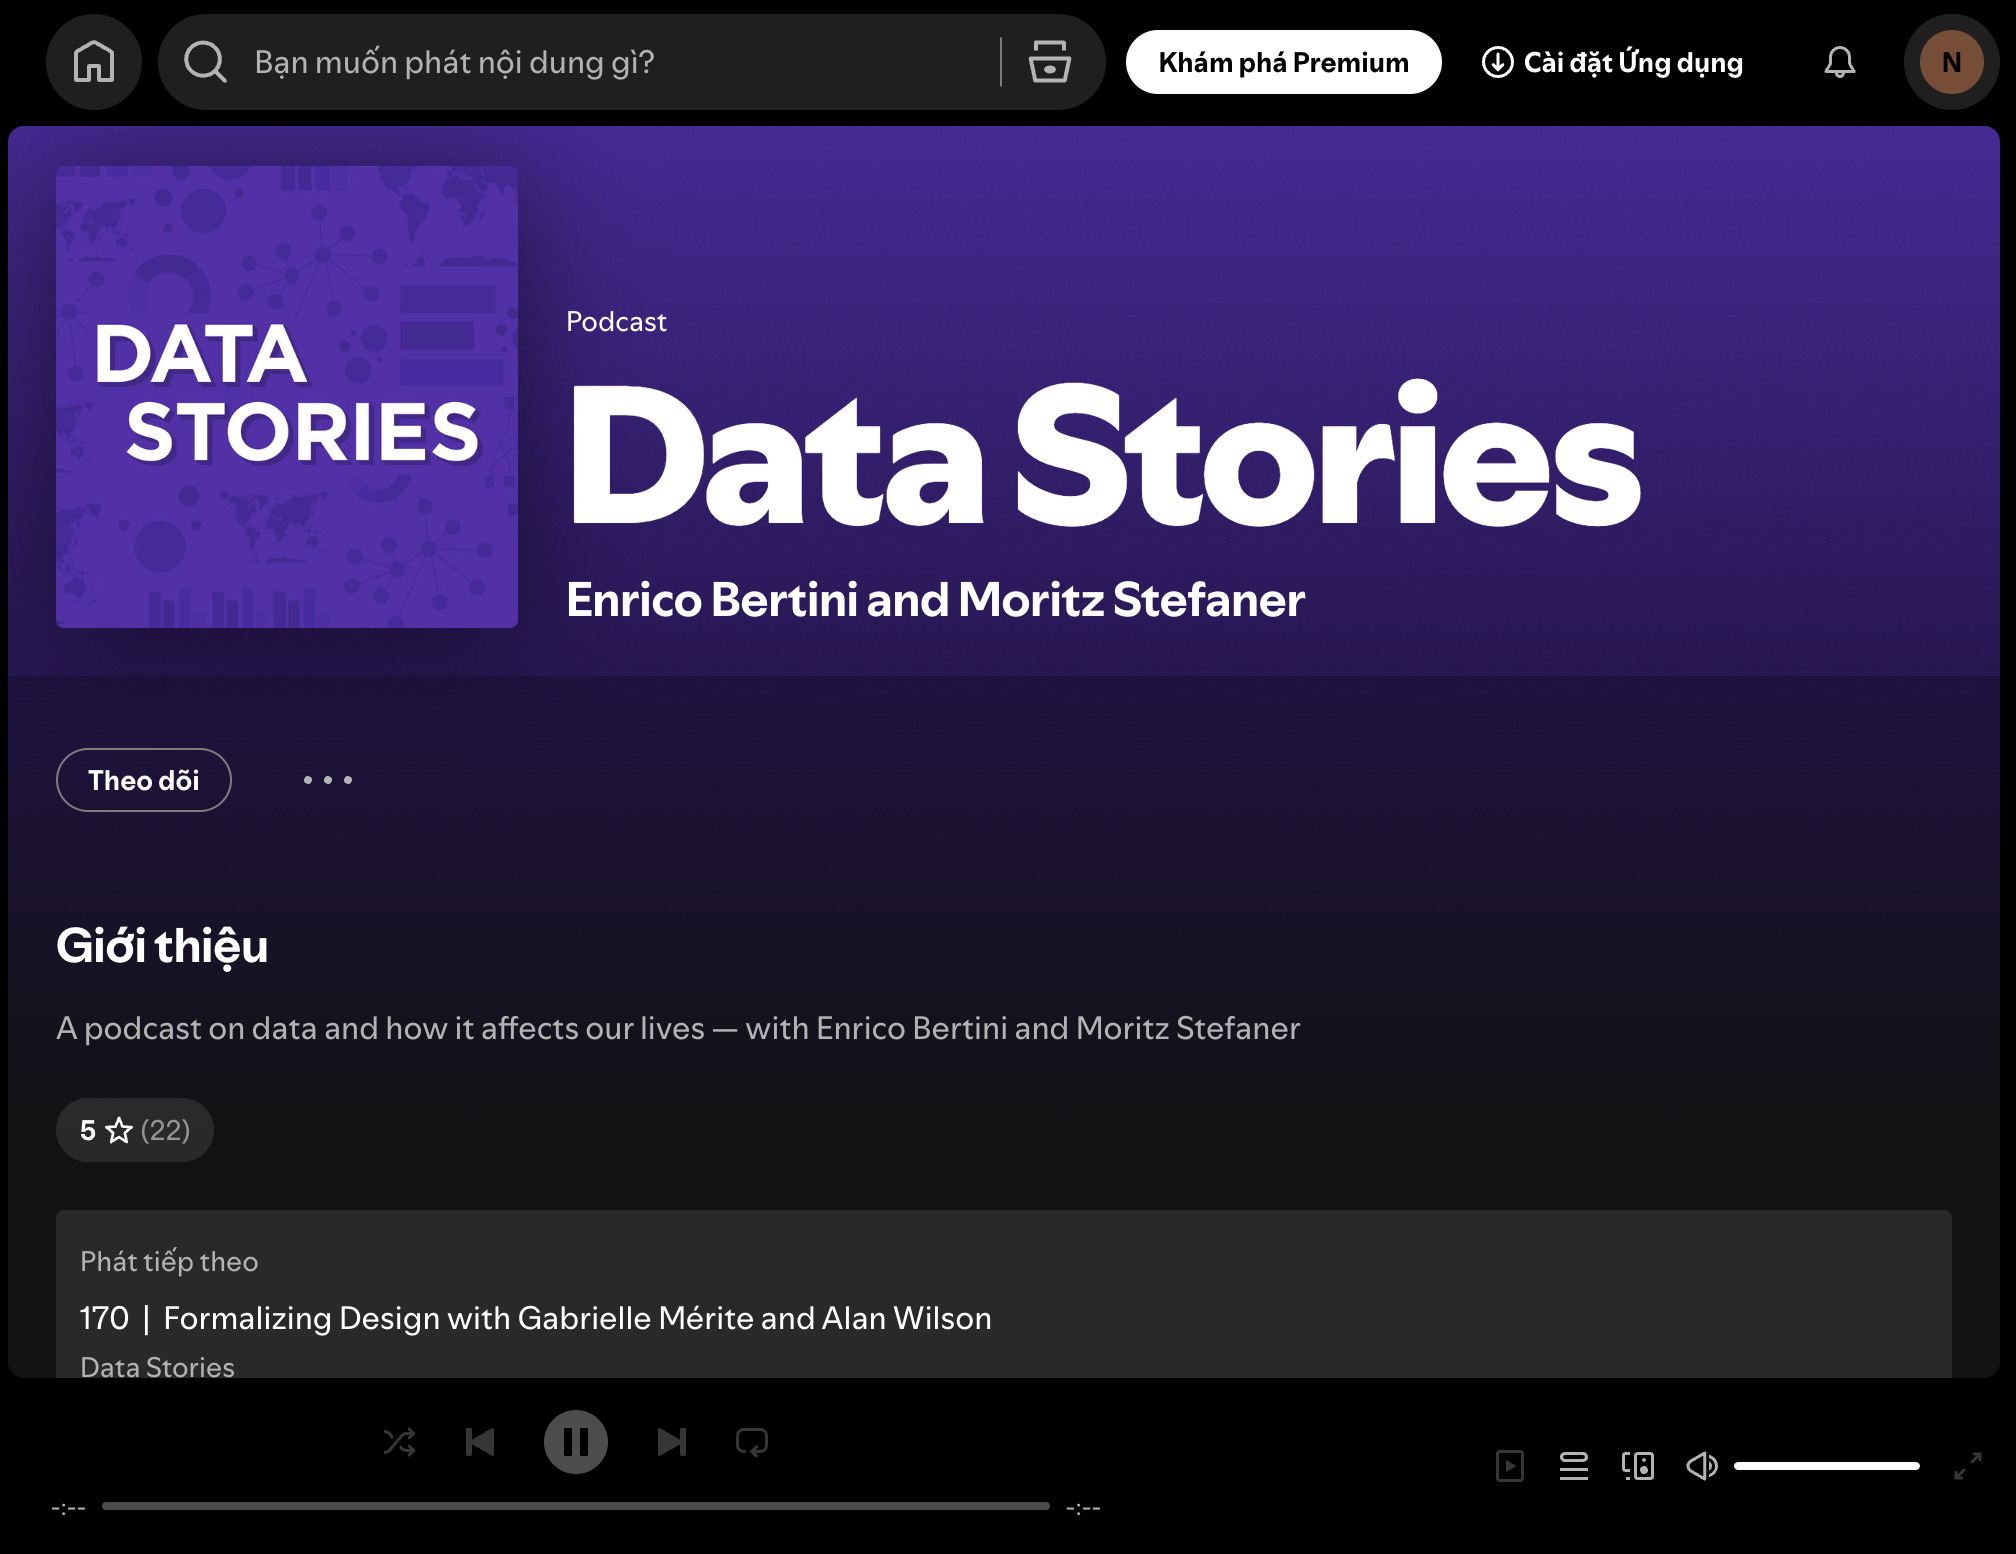Viewport: 2016px width, 1554px height.
Task: Click the Khám phá Premium button
Action: (x=1283, y=62)
